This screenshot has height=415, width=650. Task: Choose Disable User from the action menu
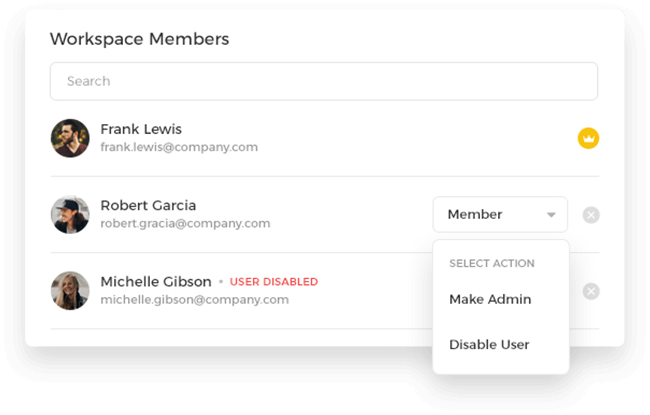(x=489, y=344)
